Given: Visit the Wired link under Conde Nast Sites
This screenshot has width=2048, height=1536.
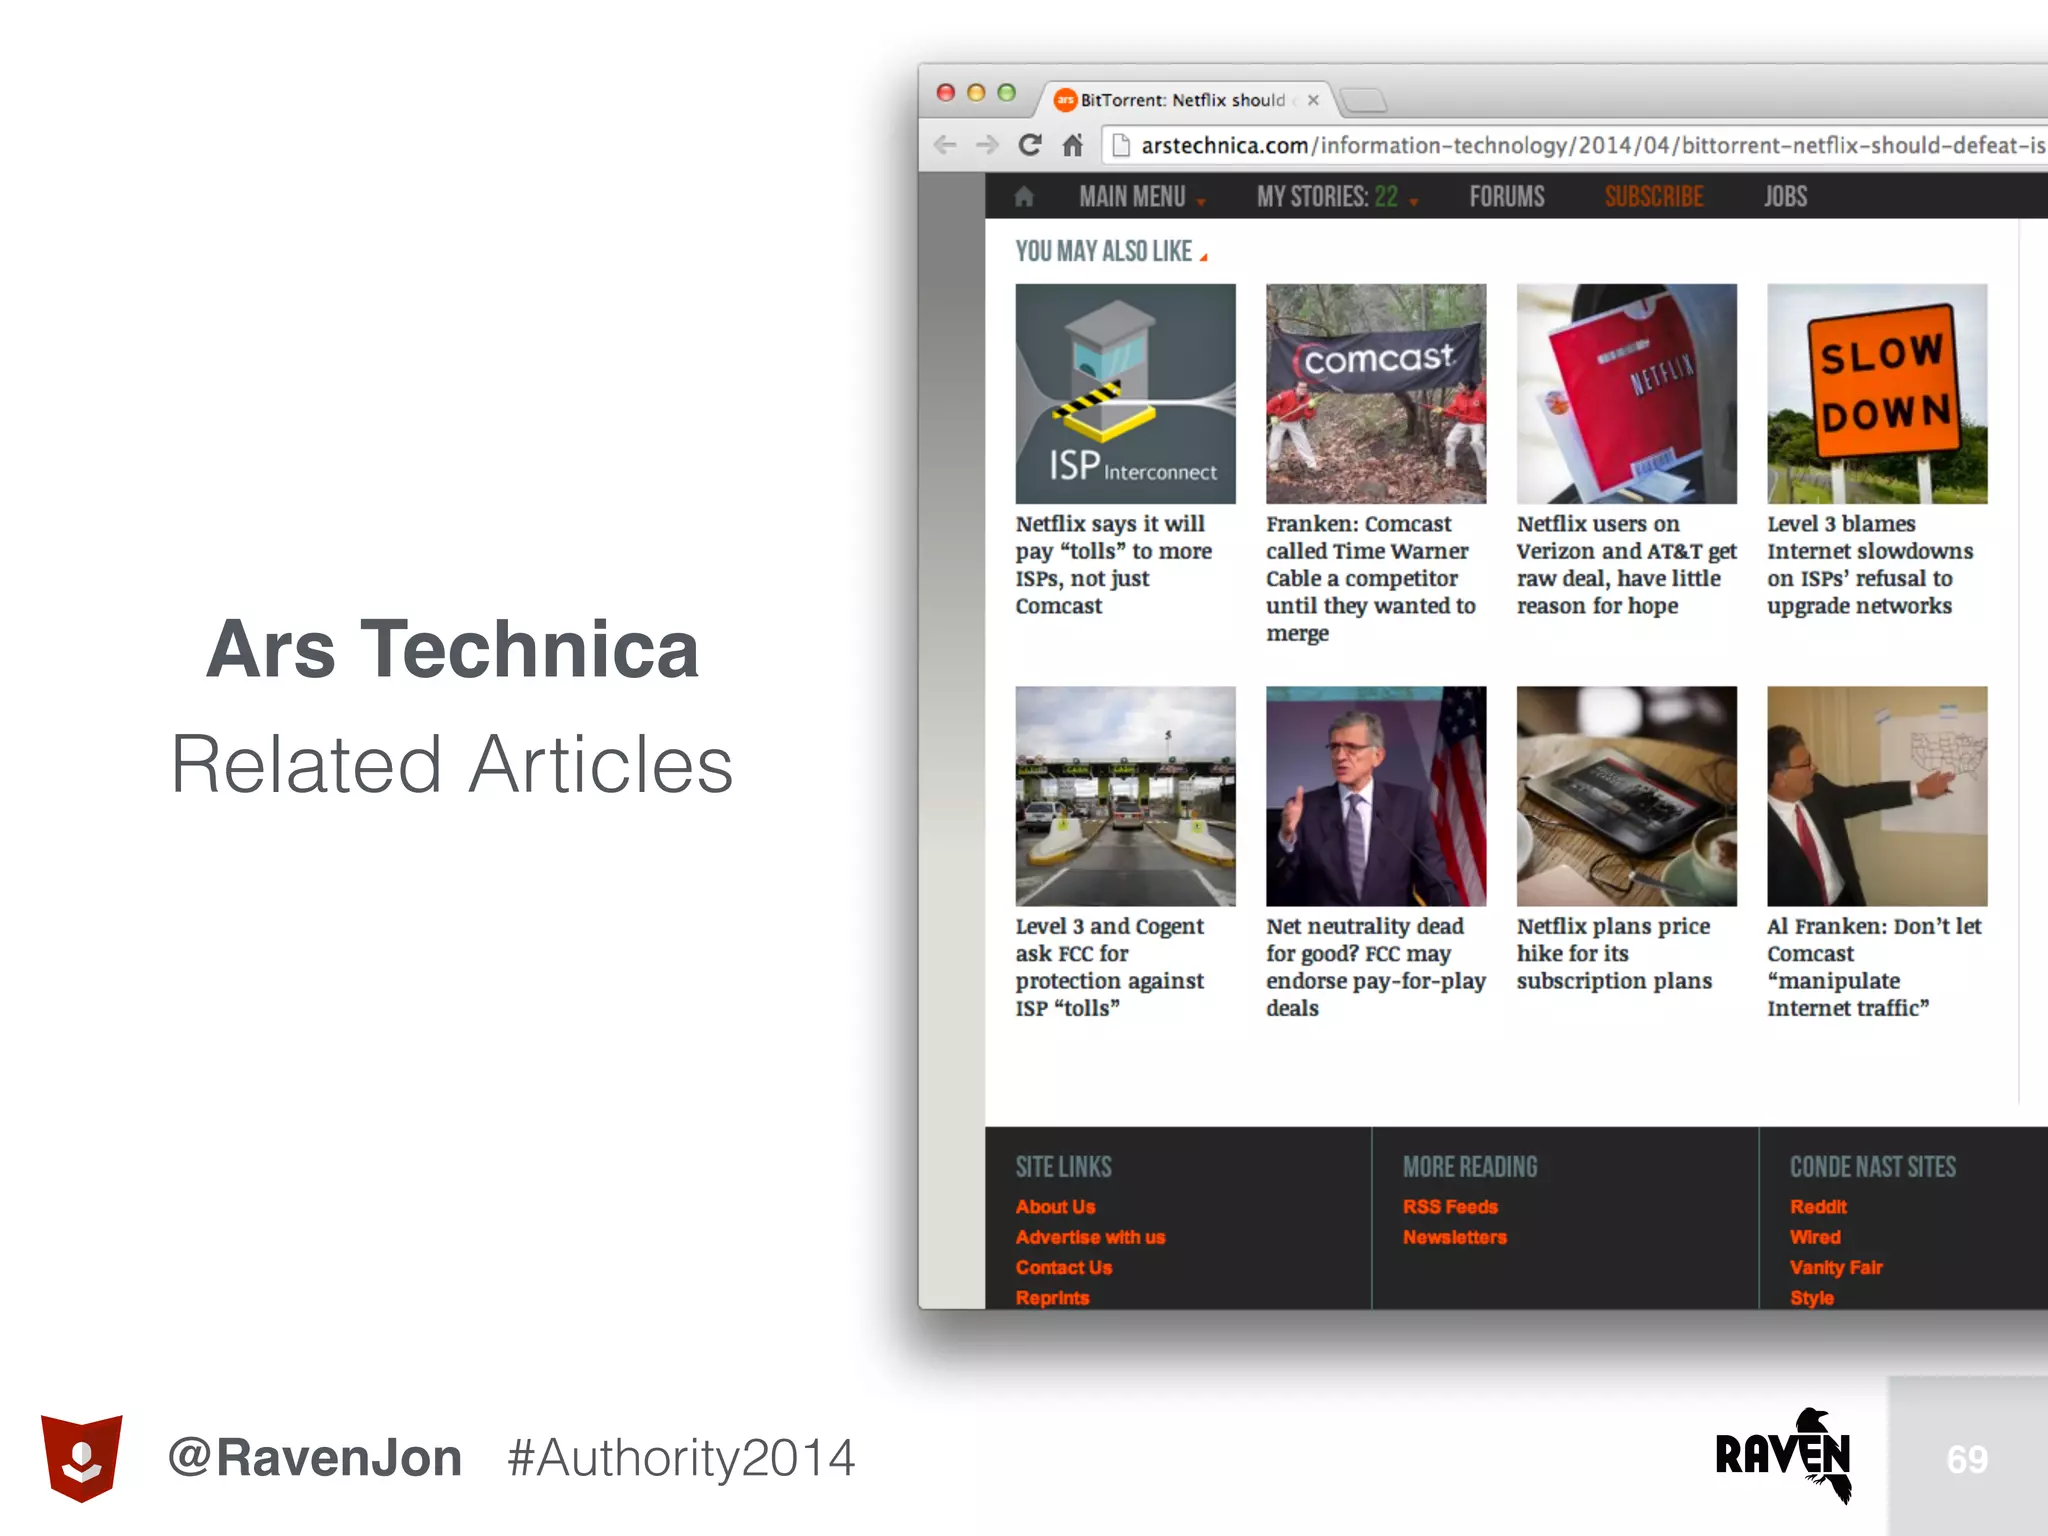Looking at the screenshot, I should coord(1815,1237).
